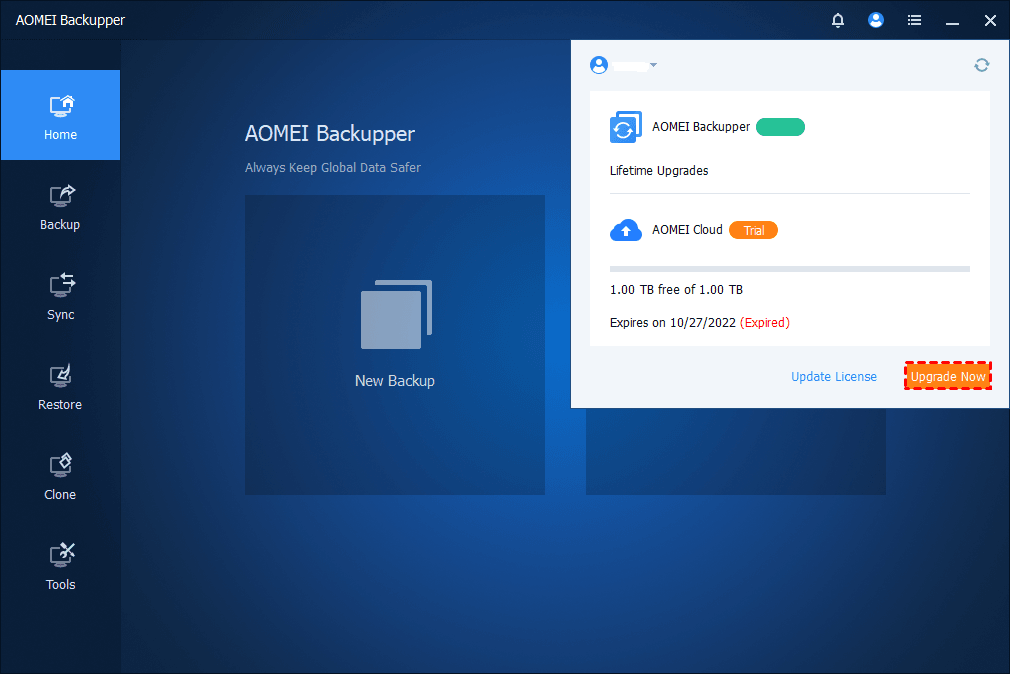Open the hamburger menu icon in the title bar
The height and width of the screenshot is (674, 1010).
pyautogui.click(x=914, y=21)
